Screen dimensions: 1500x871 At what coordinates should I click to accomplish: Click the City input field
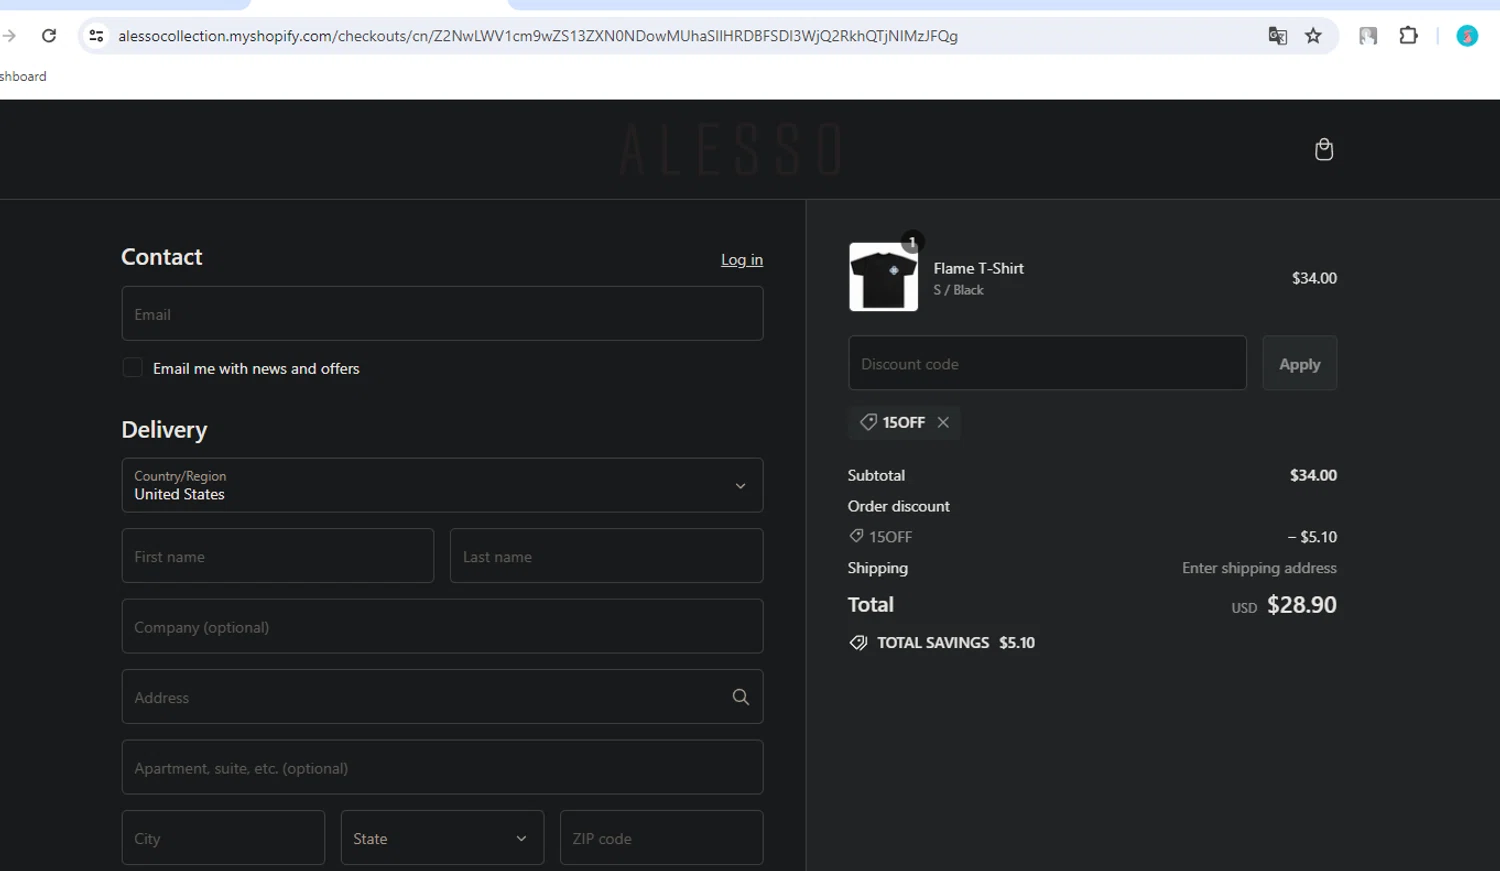[223, 838]
